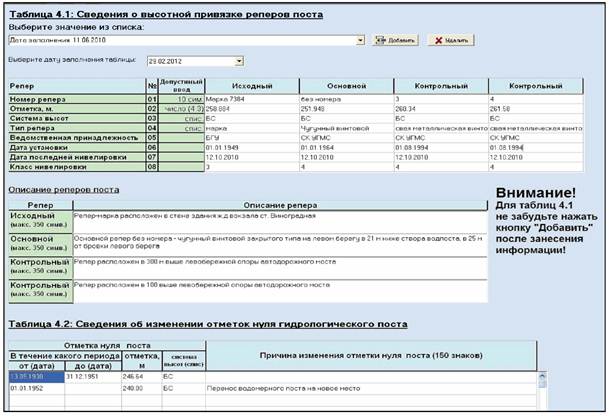Click the green plus icon on Добавить
Screen dimensions: 609x416
(x=381, y=40)
